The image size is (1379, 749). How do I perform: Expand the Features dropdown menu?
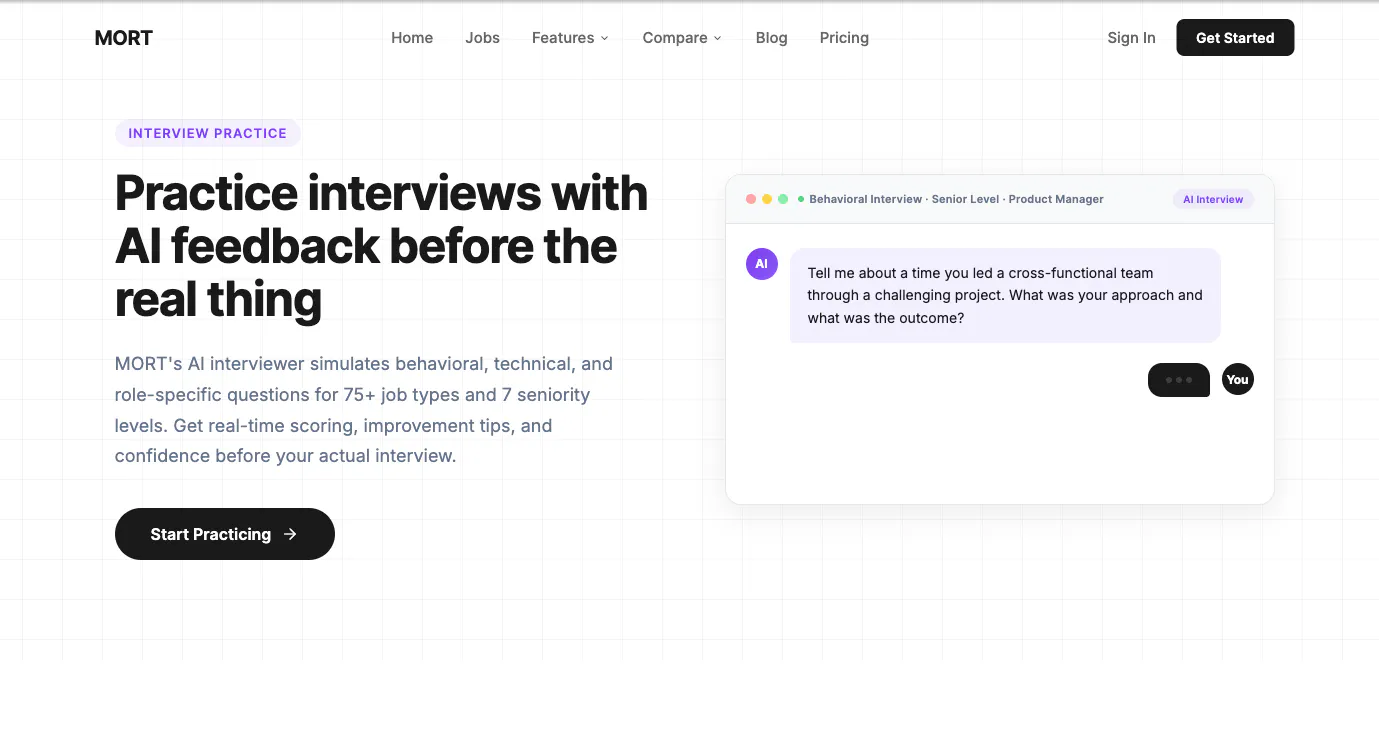[x=570, y=38]
